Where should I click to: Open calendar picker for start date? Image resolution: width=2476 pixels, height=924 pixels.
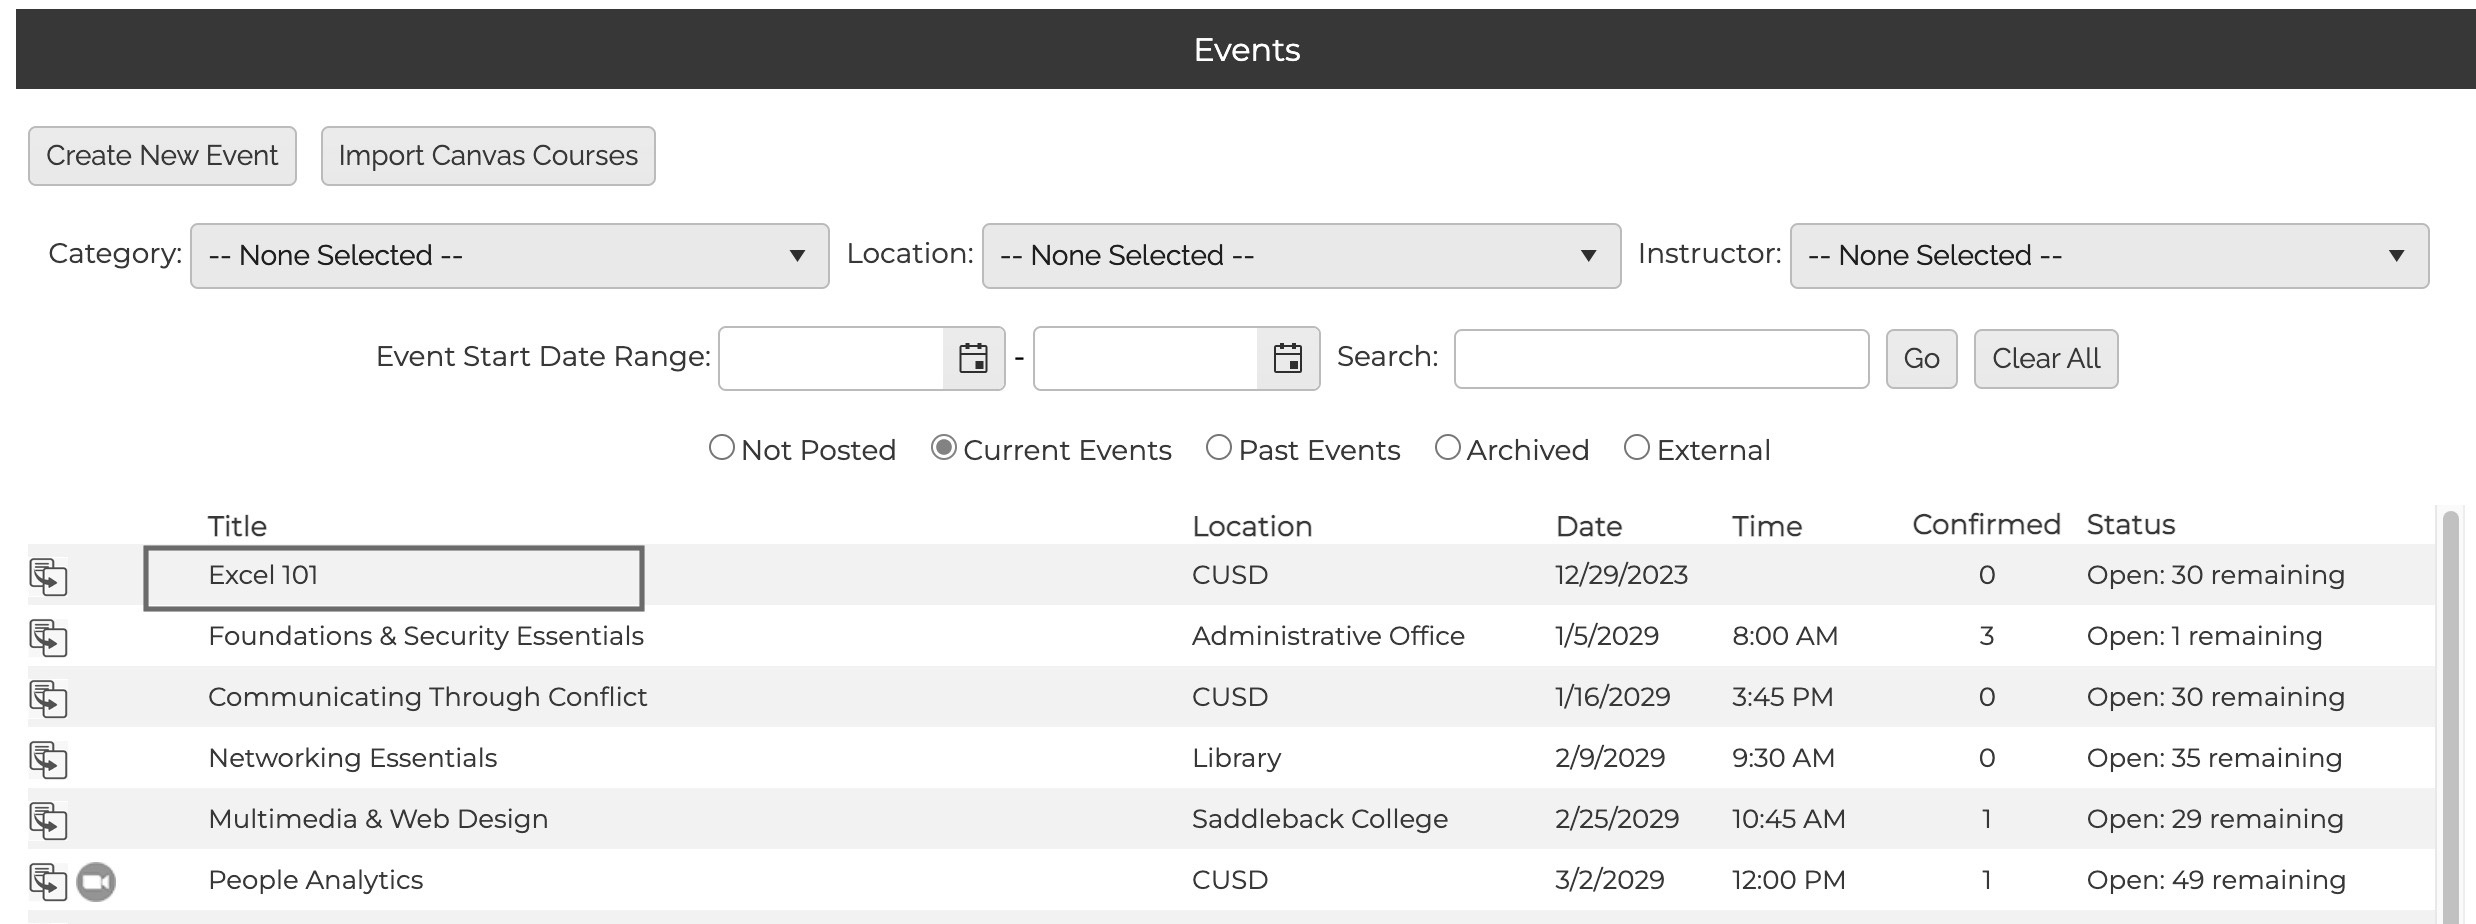(973, 358)
